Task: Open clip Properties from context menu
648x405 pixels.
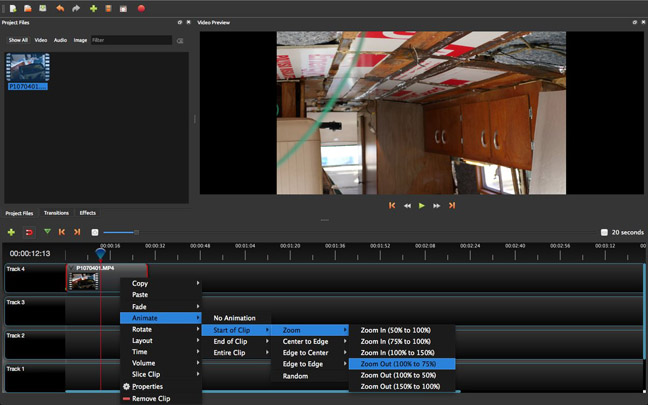Action: coord(147,386)
